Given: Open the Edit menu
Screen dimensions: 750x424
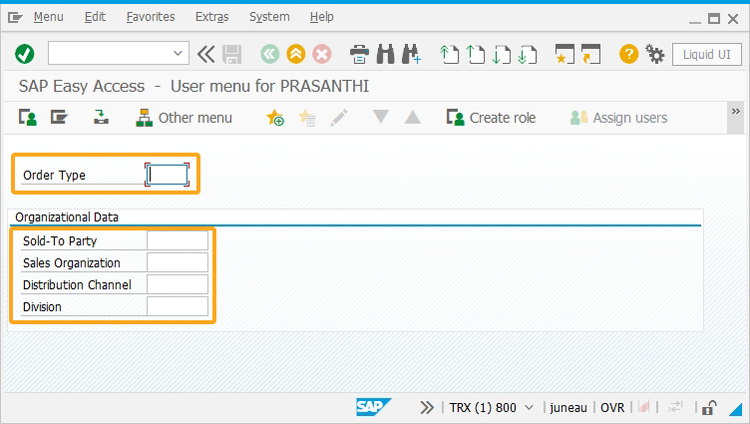Looking at the screenshot, I should 95,17.
